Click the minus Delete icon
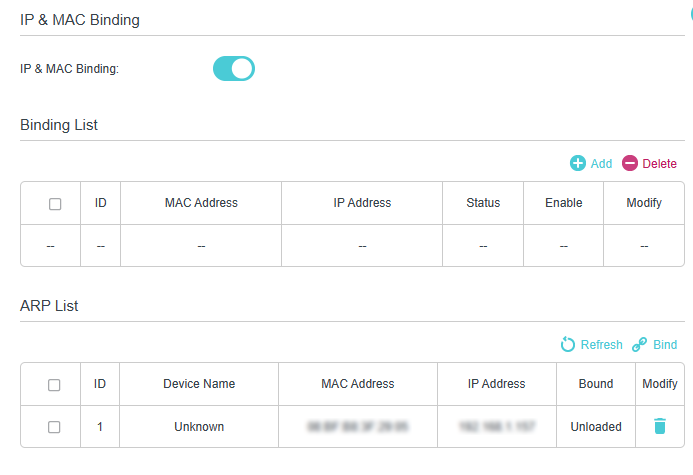693x475 pixels. tap(630, 163)
